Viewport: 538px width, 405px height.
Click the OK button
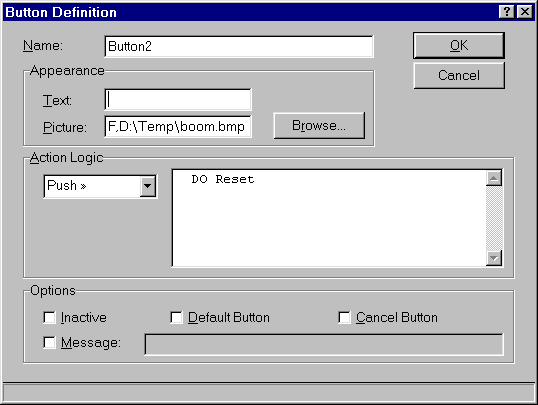click(x=459, y=45)
